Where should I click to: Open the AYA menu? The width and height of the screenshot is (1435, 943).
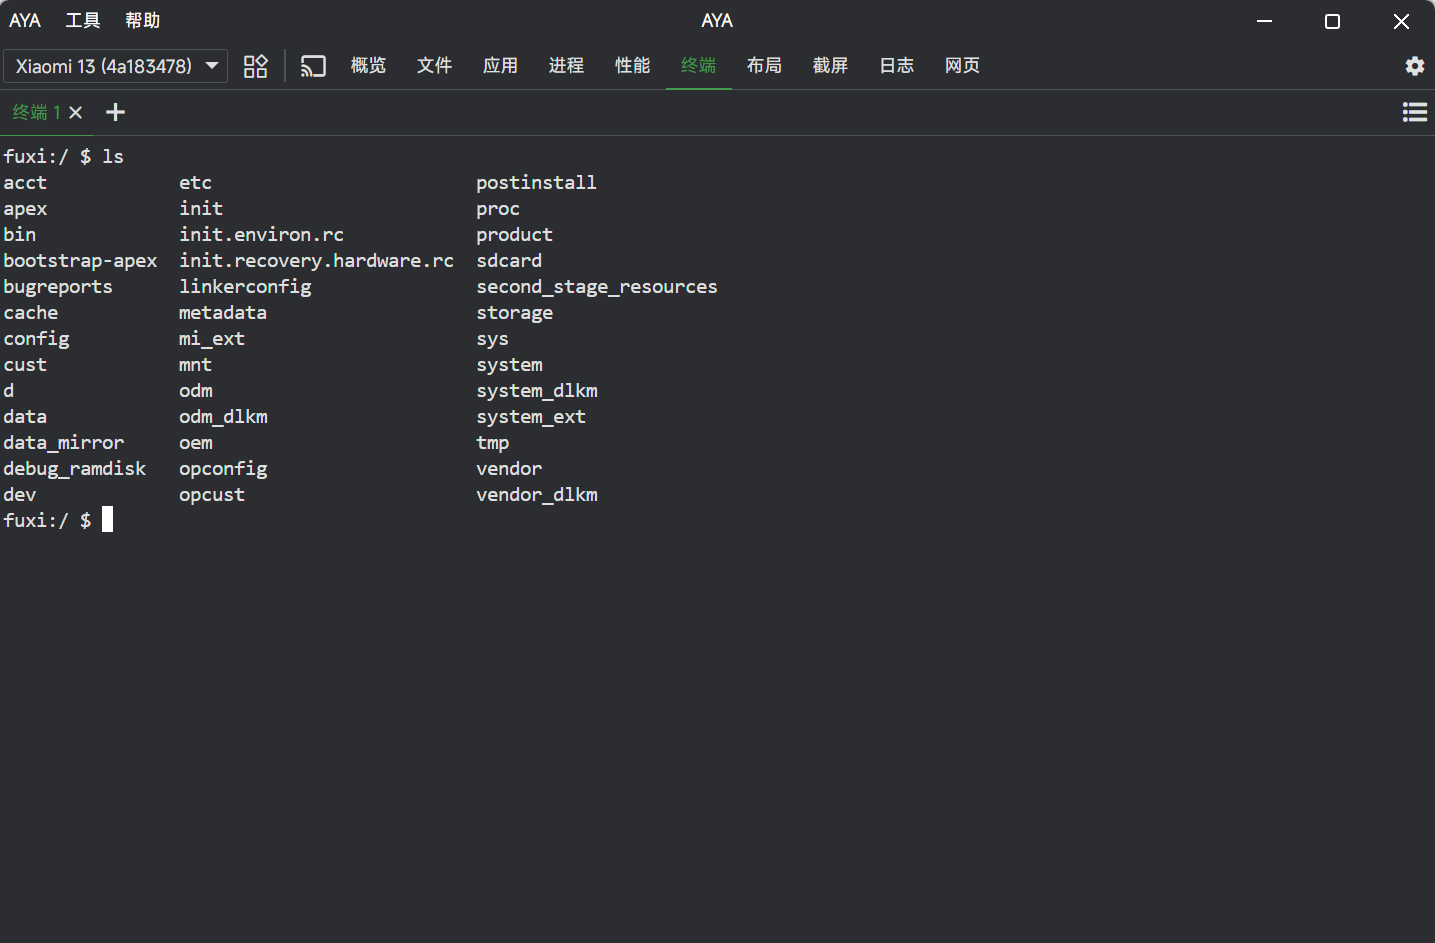[x=25, y=21]
